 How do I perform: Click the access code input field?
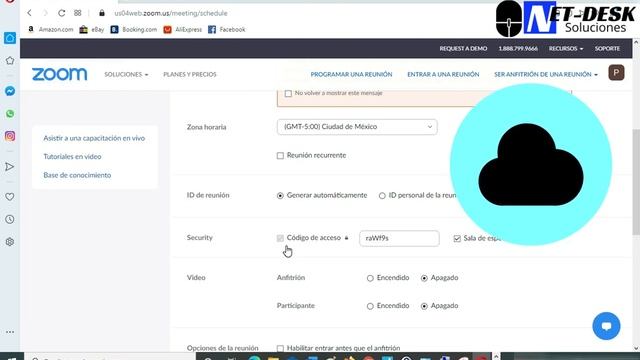coord(399,238)
